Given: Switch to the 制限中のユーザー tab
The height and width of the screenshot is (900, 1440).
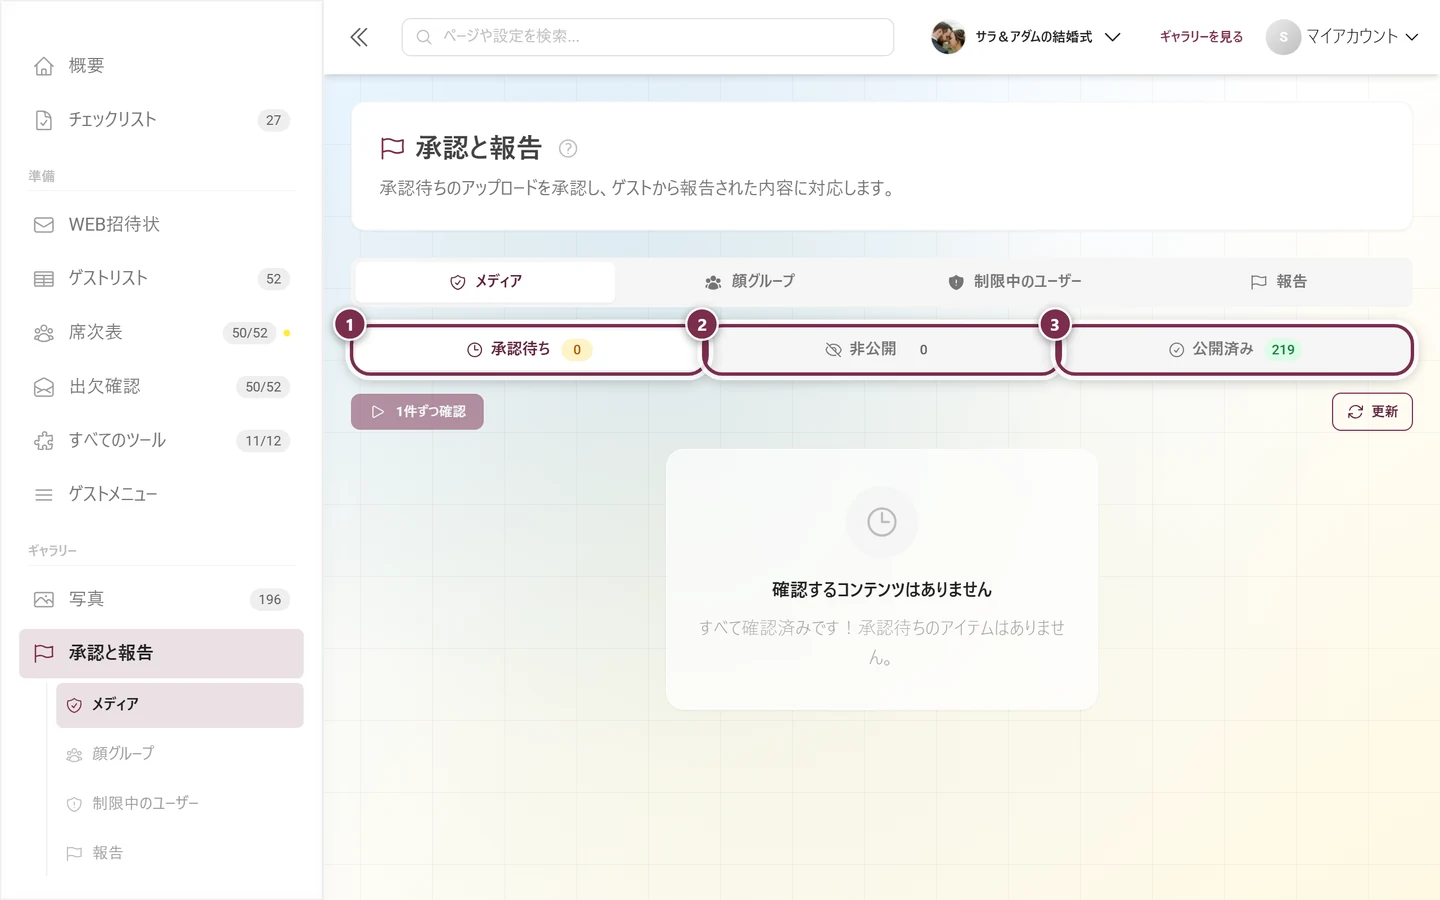Looking at the screenshot, I should click(1014, 282).
